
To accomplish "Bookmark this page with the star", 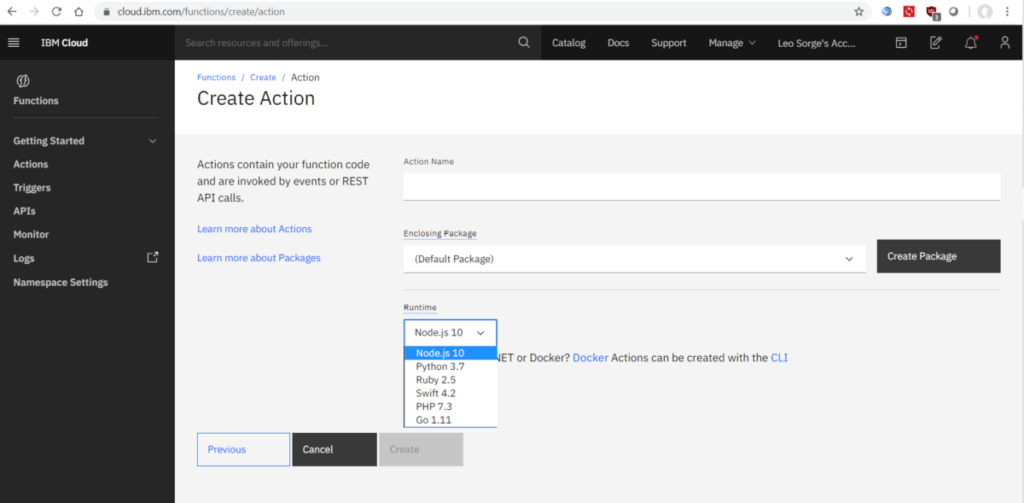I will pos(859,11).
